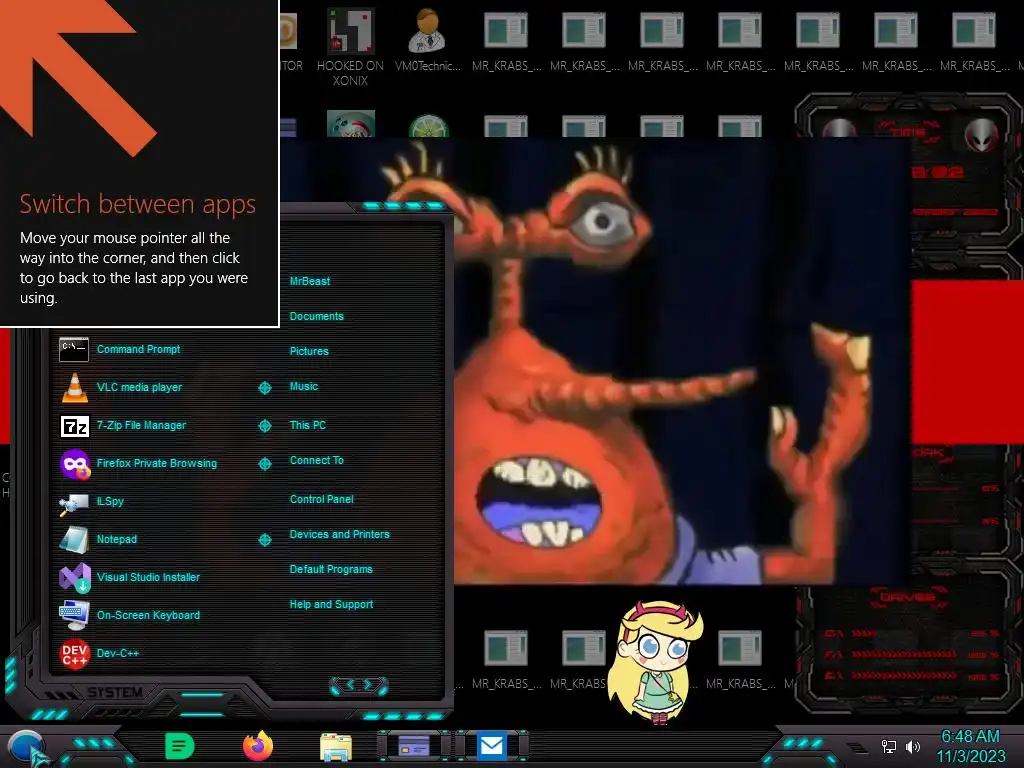The width and height of the screenshot is (1024, 768).
Task: Click the volume speaker icon in the tray
Action: 912,746
